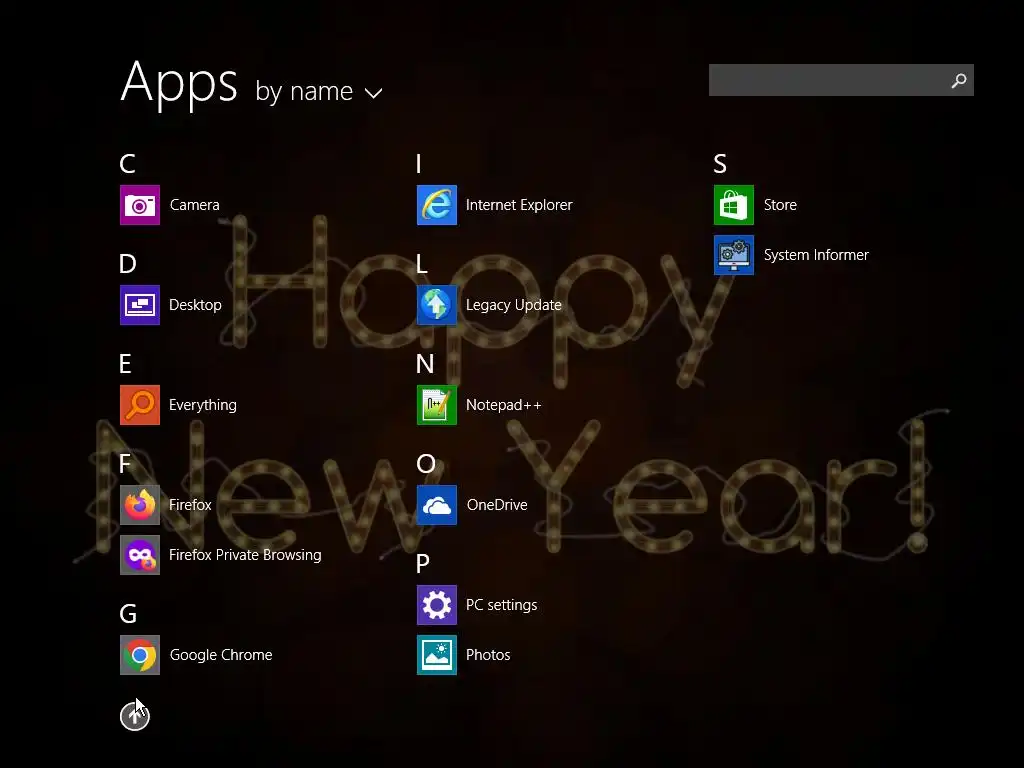Open the Store shopping bag icon
The height and width of the screenshot is (768, 1024).
(x=734, y=204)
